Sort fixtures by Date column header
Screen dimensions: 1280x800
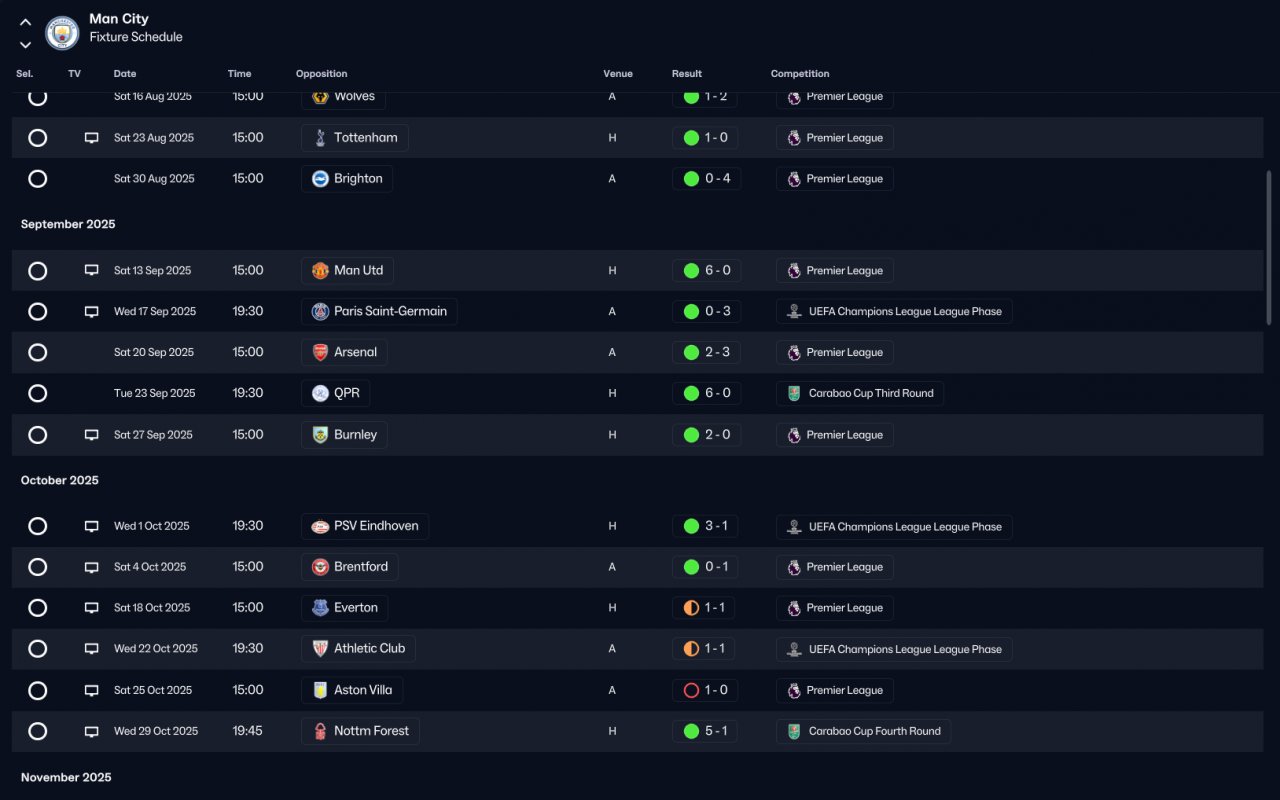[x=125, y=74]
